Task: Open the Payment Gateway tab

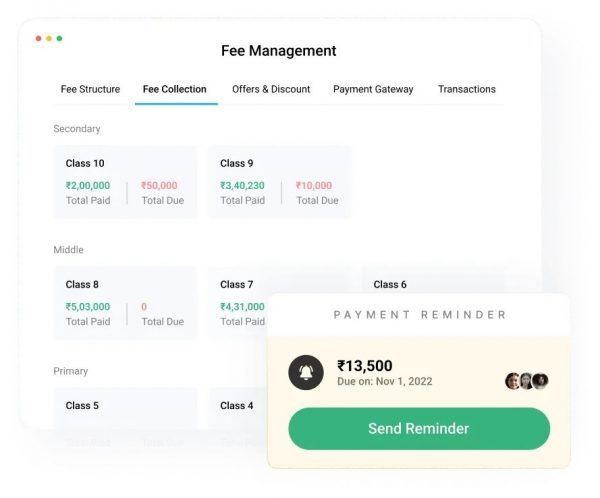Action: point(373,89)
